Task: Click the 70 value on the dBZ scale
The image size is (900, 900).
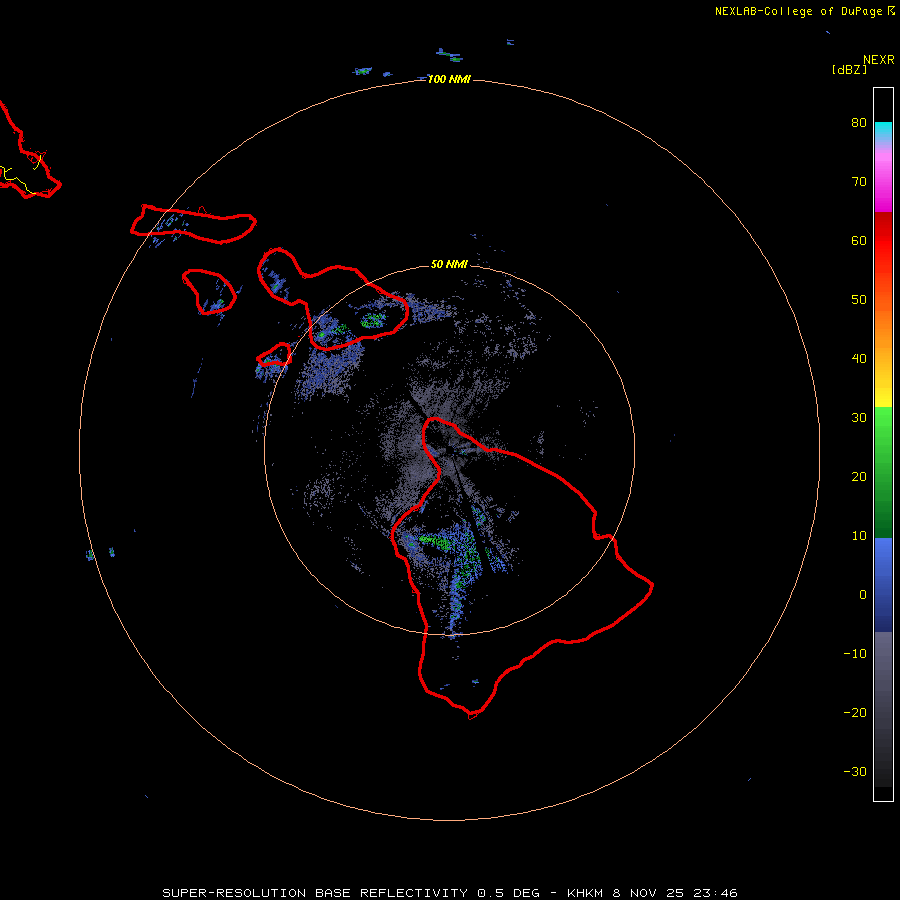Action: coord(859,182)
